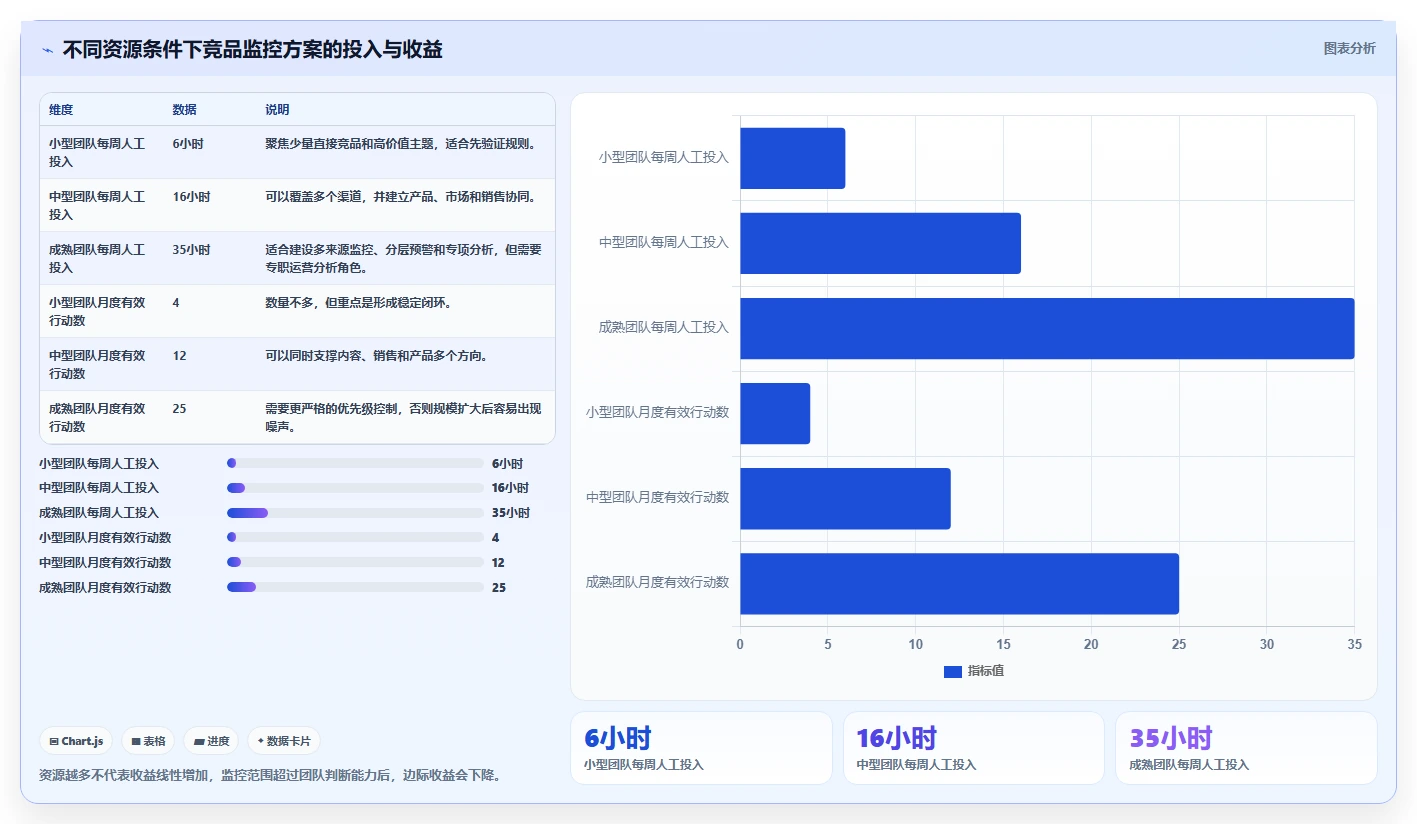Click the 成熟团队每周人工投入 progress bar at 35小时
1417x824 pixels.
pos(355,513)
